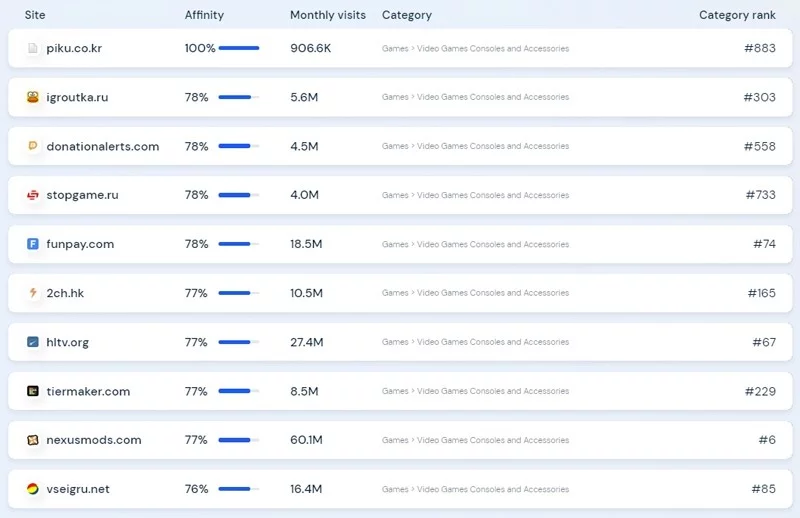
Task: Open the igroutka.ru site link
Action: 77,97
